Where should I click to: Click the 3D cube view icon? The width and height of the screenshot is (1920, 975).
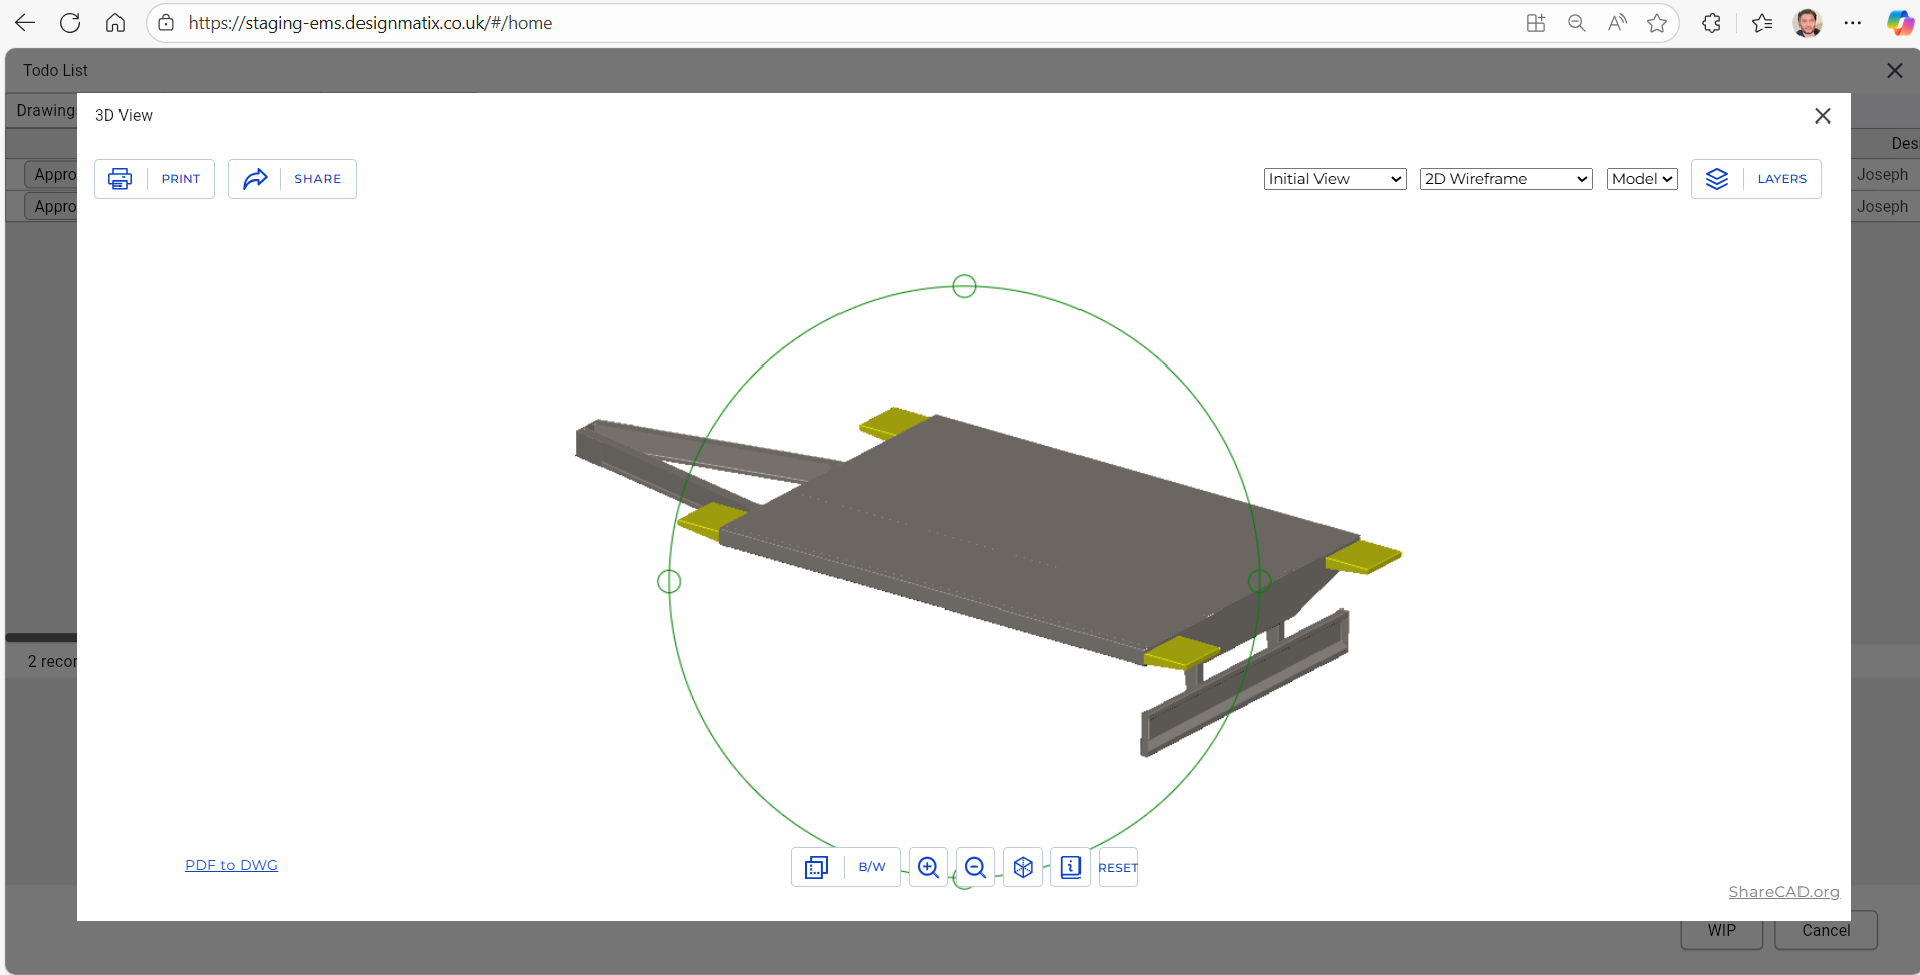1023,867
